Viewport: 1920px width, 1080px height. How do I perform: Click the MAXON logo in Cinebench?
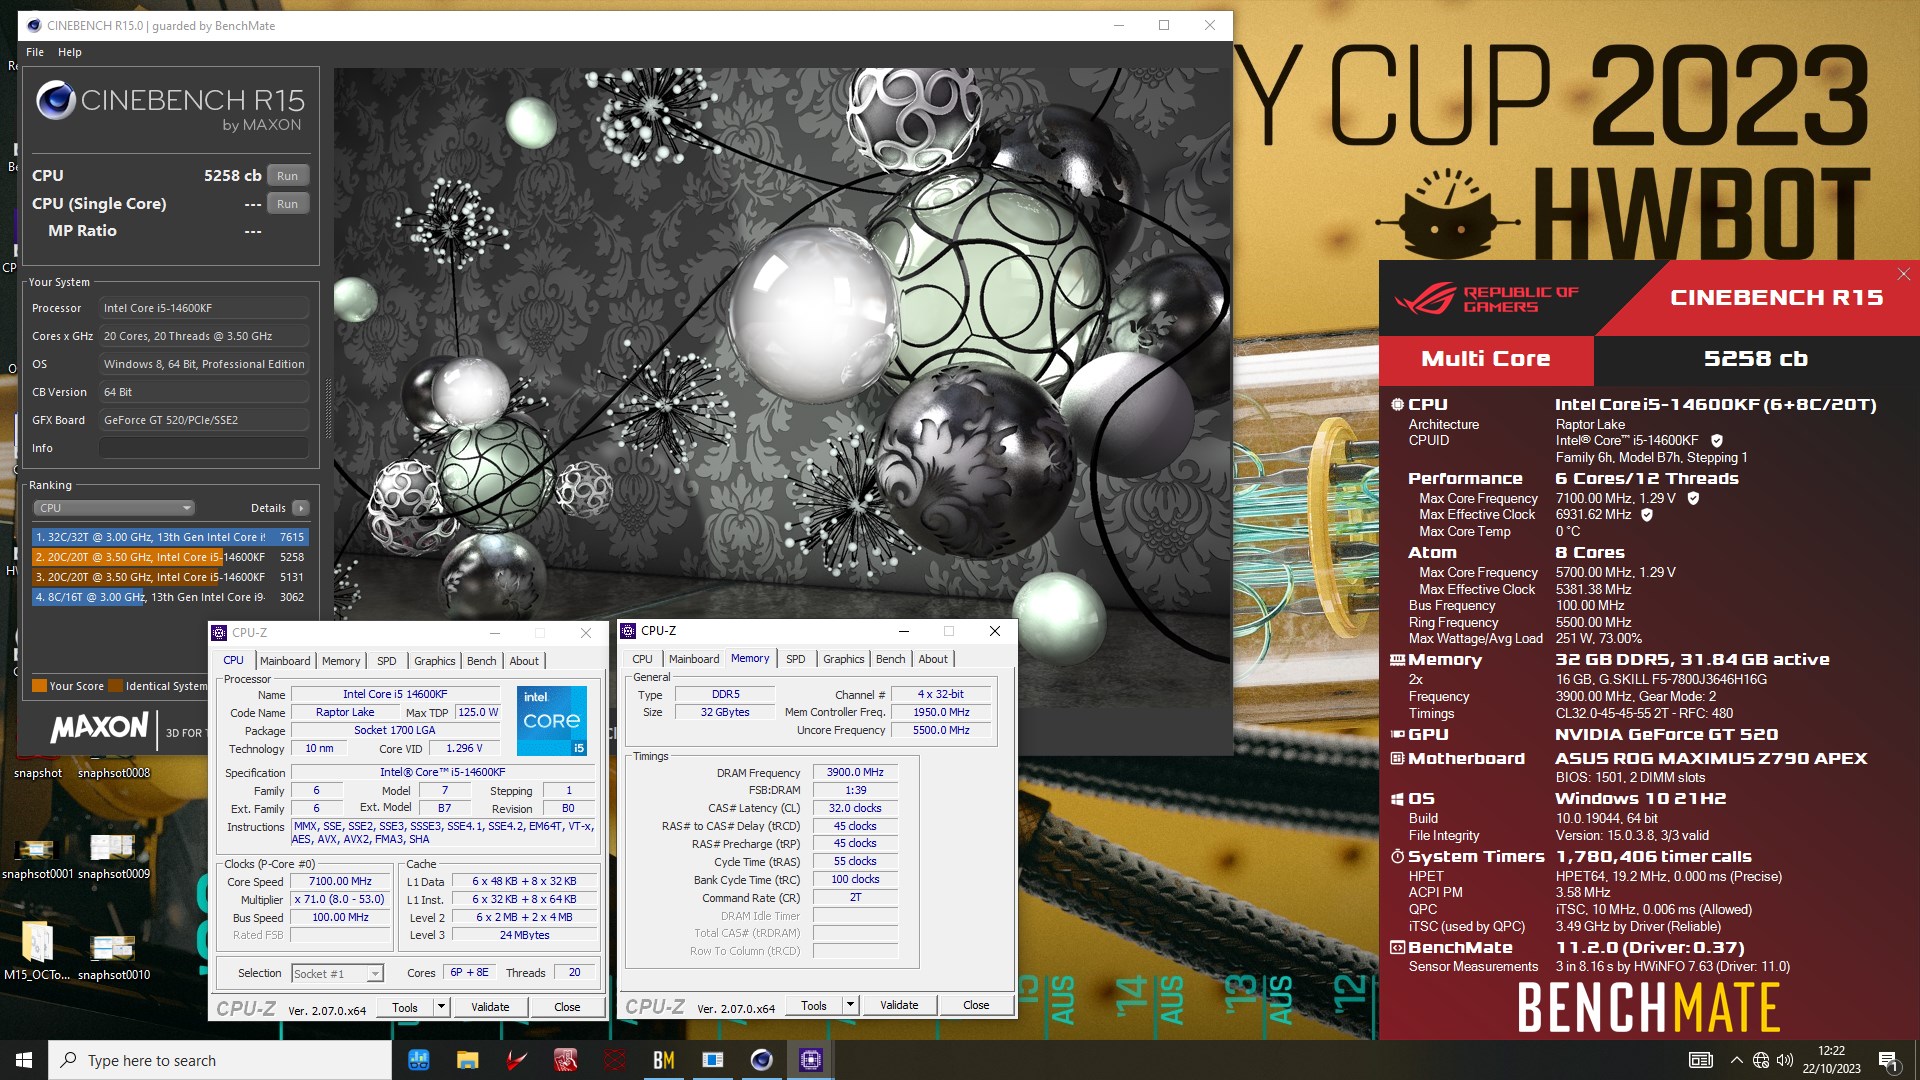click(x=99, y=727)
